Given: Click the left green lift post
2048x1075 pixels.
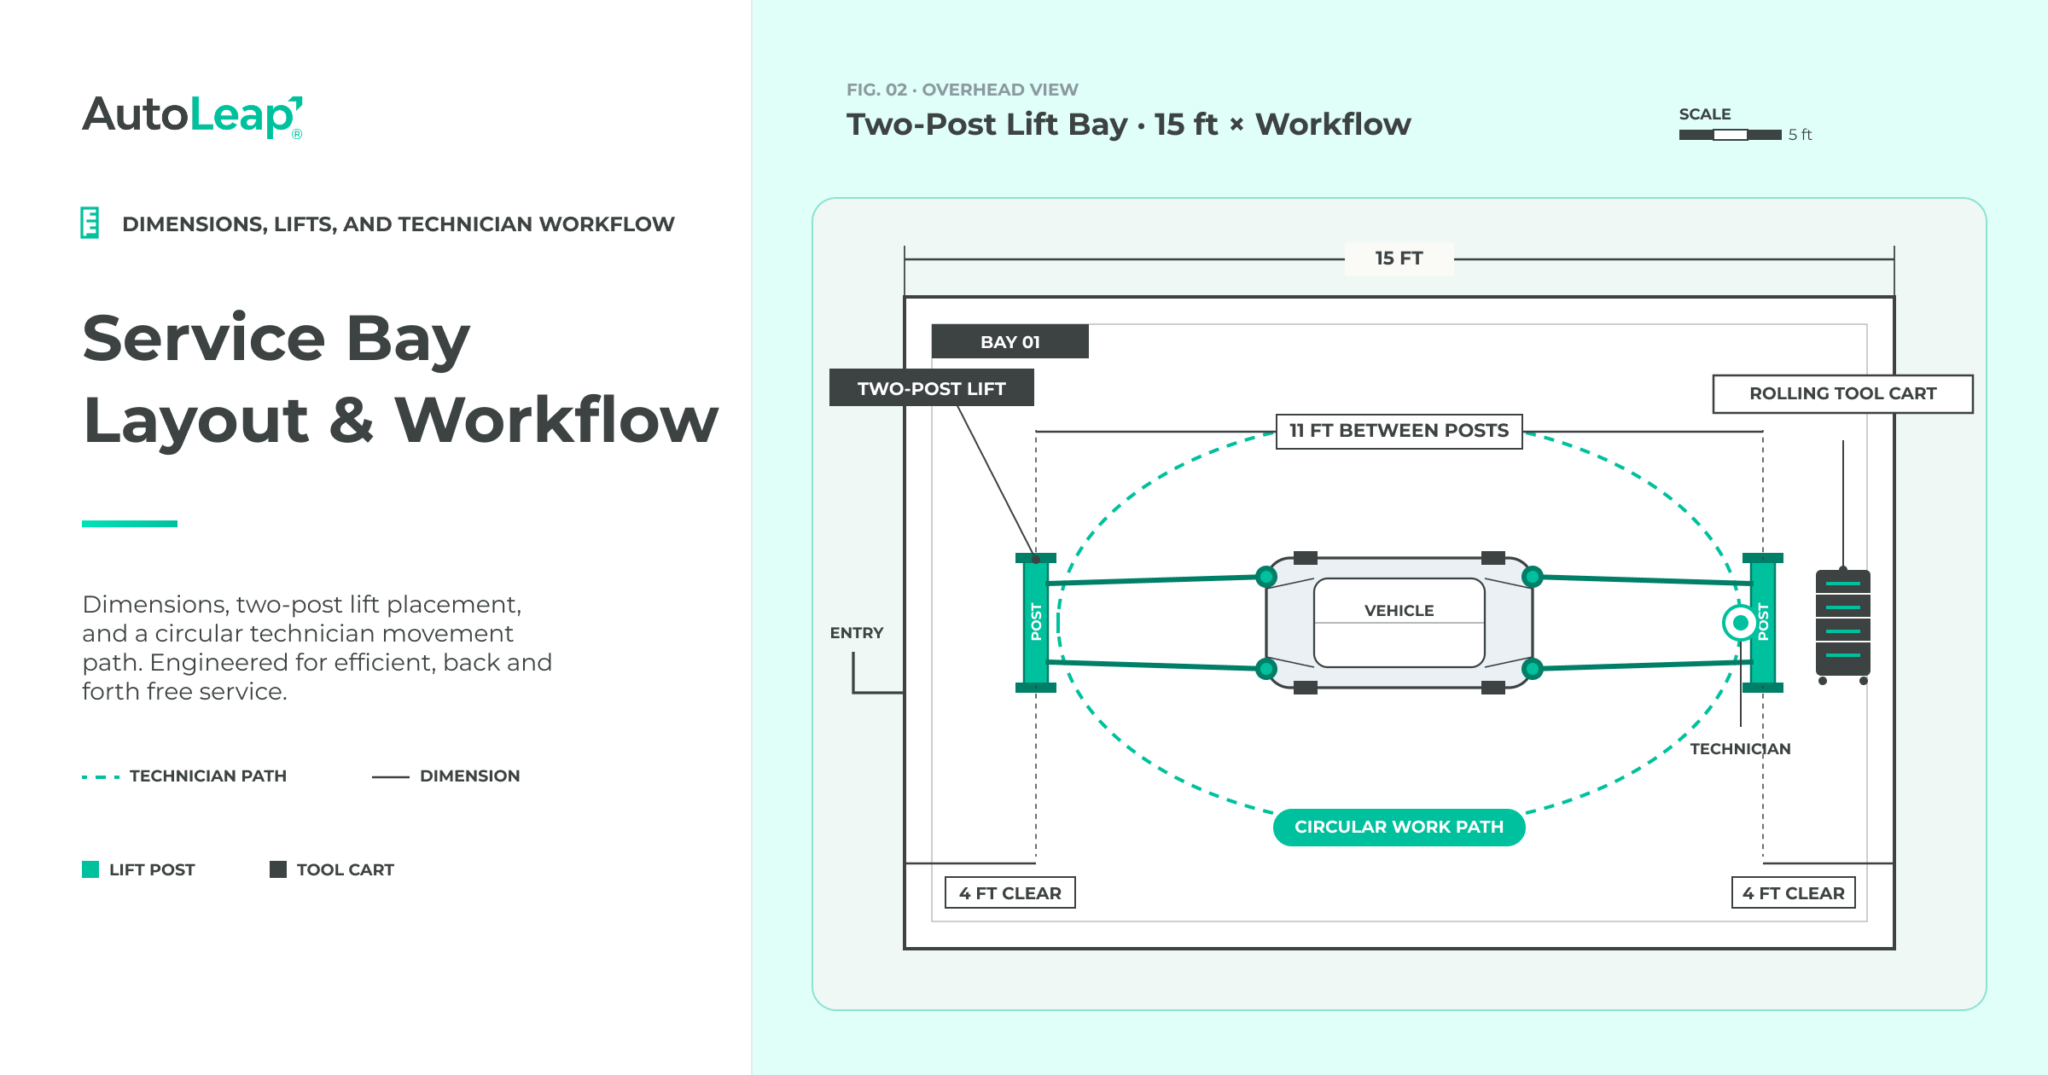Looking at the screenshot, I should click(1036, 622).
